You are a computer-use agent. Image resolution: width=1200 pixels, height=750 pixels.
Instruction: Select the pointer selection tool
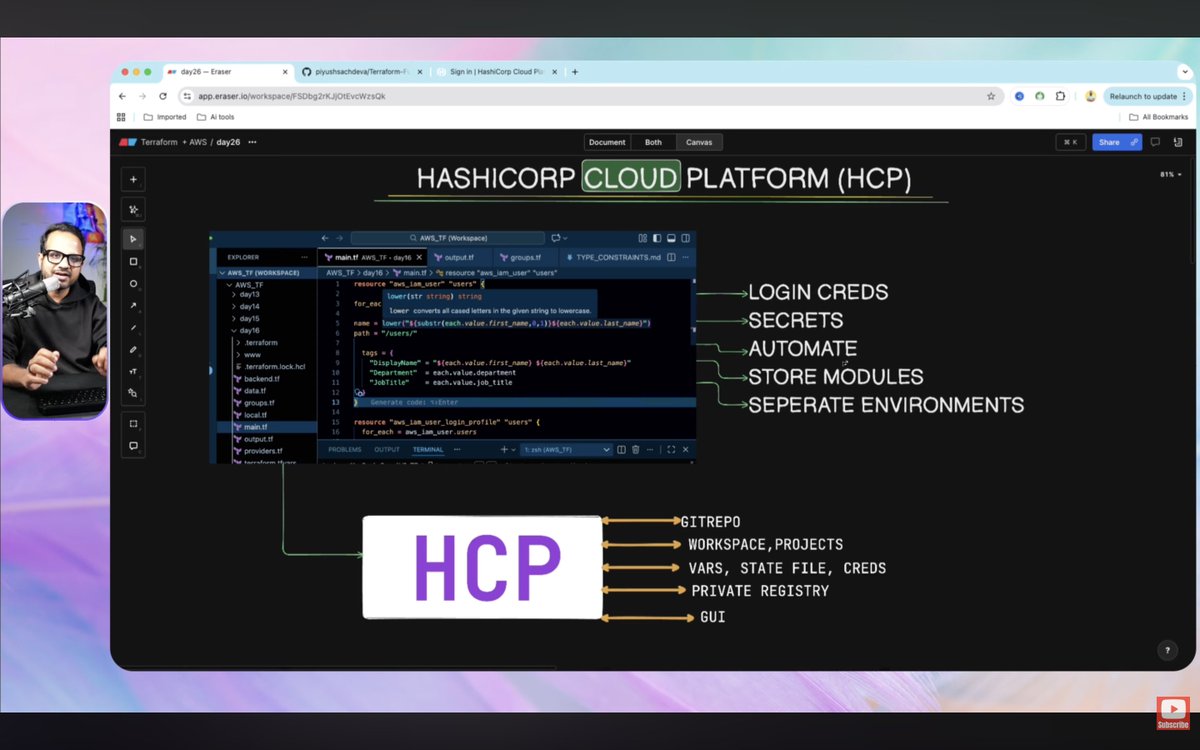point(134,239)
